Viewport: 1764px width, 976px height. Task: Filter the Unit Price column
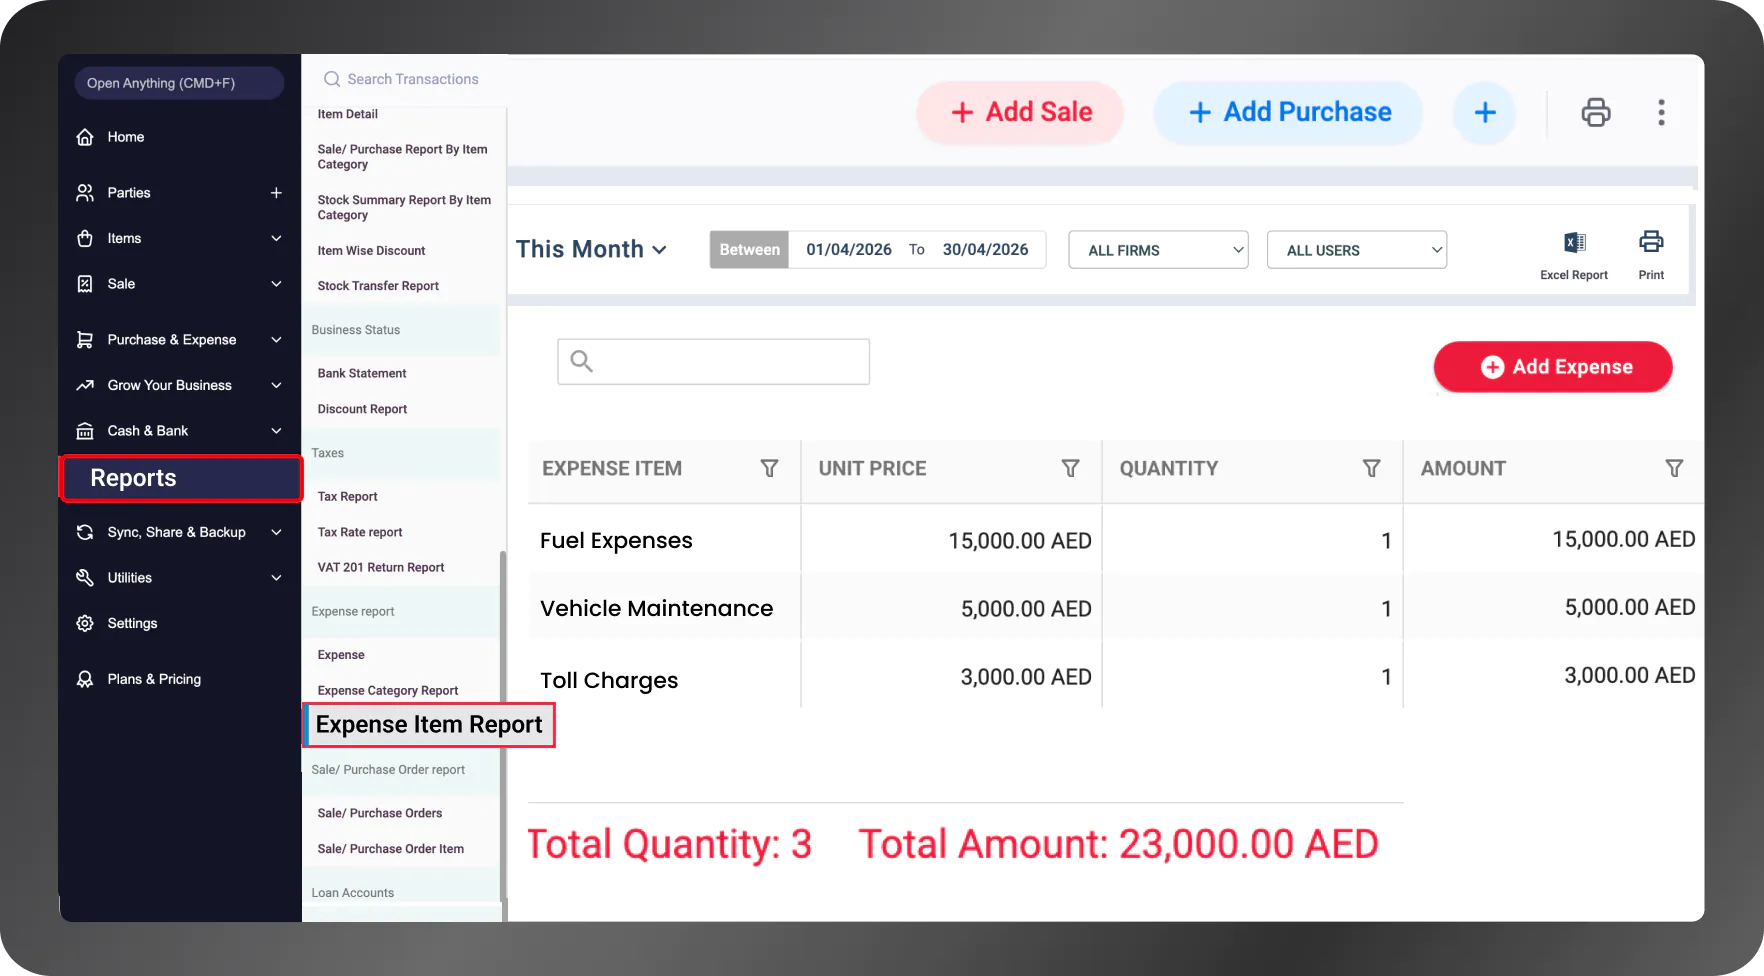click(1070, 468)
